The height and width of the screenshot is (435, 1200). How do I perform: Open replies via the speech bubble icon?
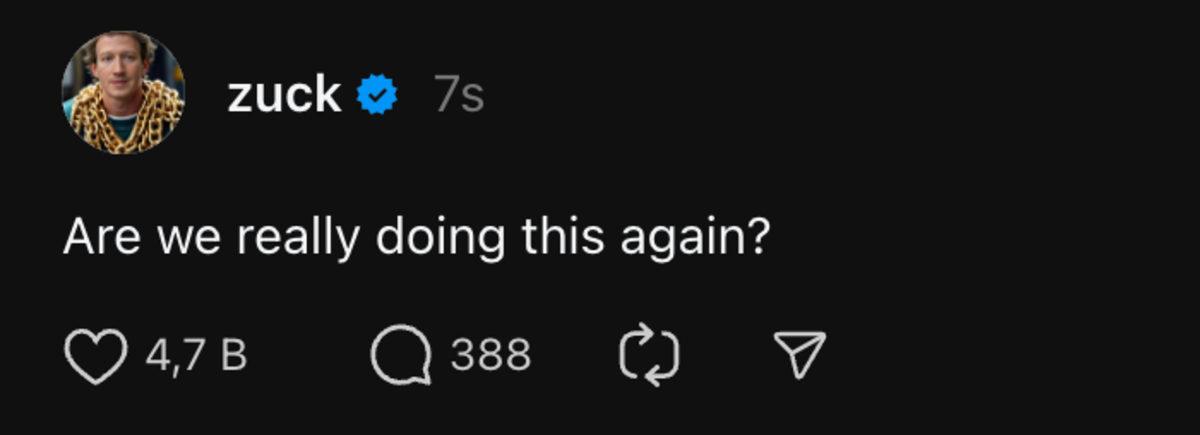[401, 357]
